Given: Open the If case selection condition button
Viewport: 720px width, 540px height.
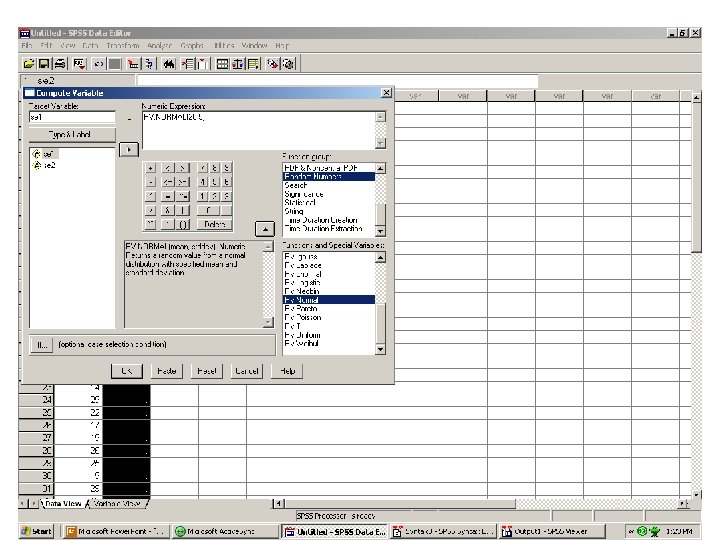Looking at the screenshot, I should pyautogui.click(x=42, y=345).
